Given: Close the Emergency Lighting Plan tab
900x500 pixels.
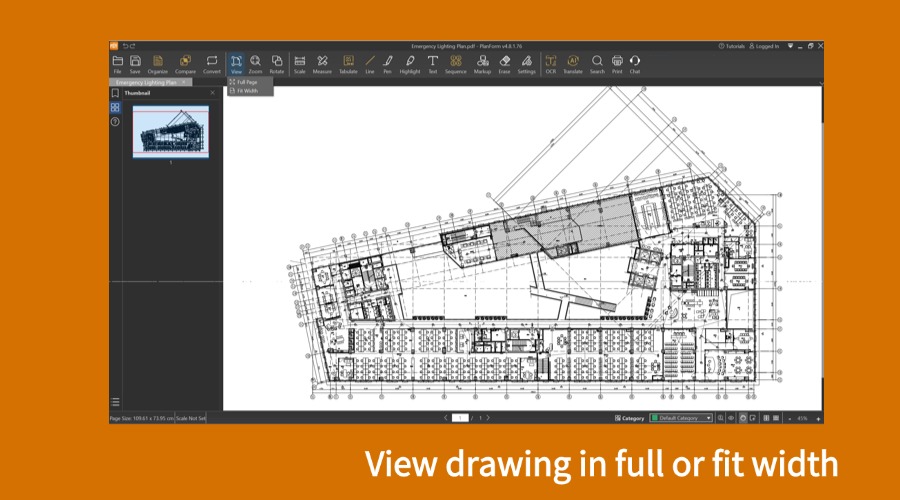Looking at the screenshot, I should pyautogui.click(x=184, y=82).
